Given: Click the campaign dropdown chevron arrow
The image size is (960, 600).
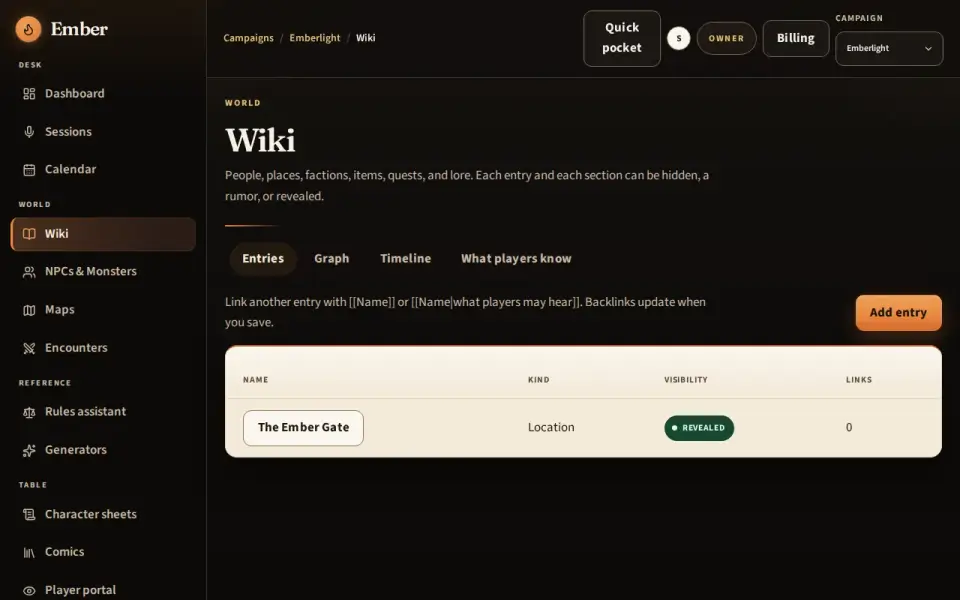Looking at the screenshot, I should pyautogui.click(x=928, y=48).
